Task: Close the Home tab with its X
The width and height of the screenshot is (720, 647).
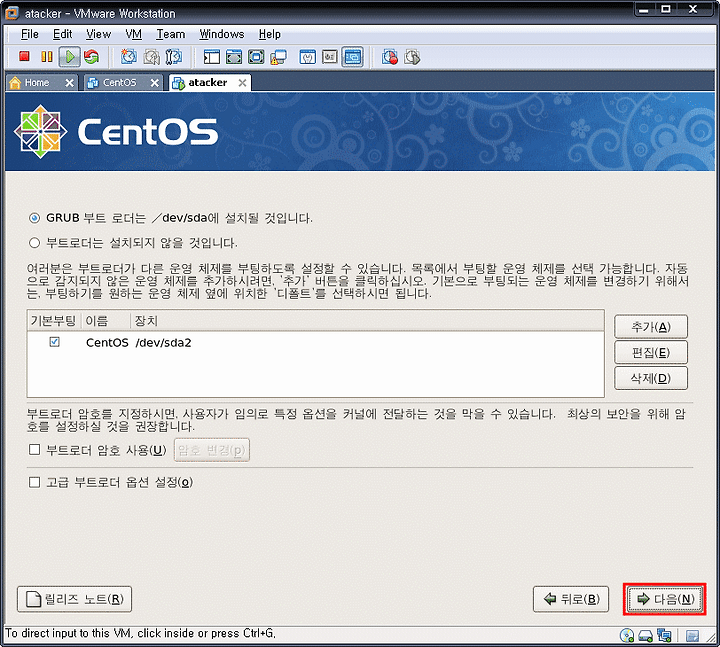Action: coord(69,83)
